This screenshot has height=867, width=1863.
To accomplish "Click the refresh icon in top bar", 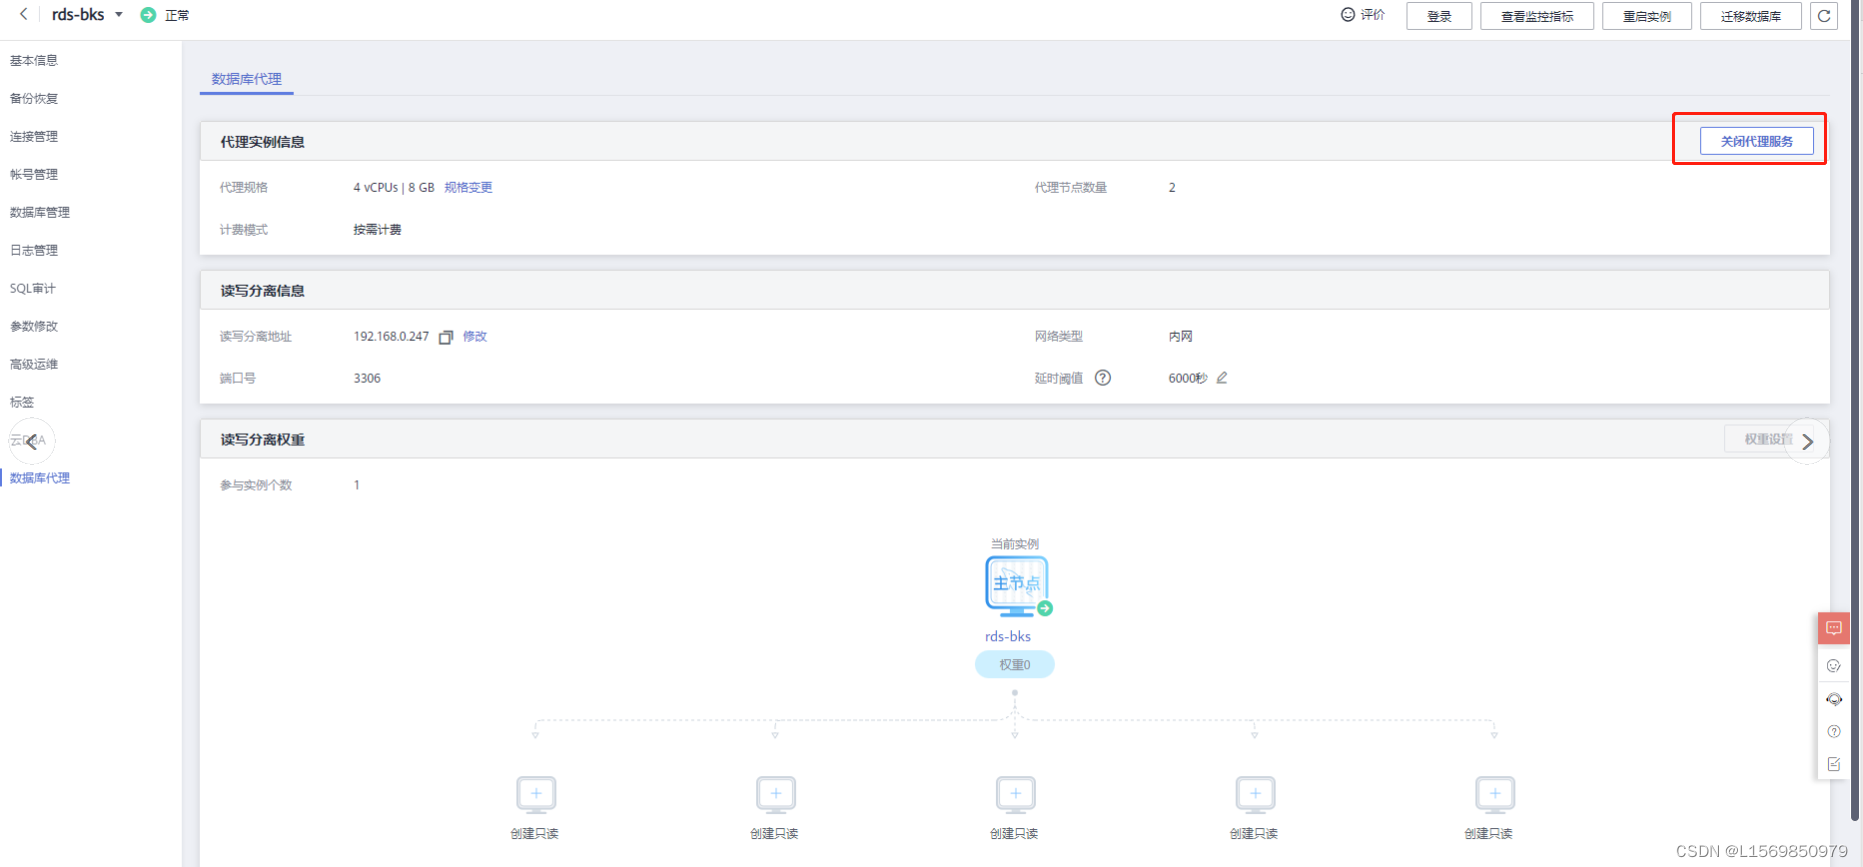I will coord(1823,16).
